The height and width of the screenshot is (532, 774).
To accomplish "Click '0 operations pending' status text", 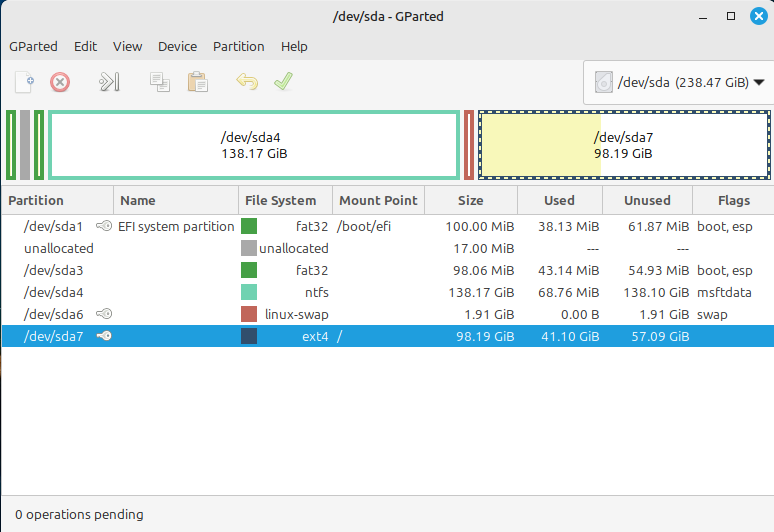I will click(x=79, y=514).
